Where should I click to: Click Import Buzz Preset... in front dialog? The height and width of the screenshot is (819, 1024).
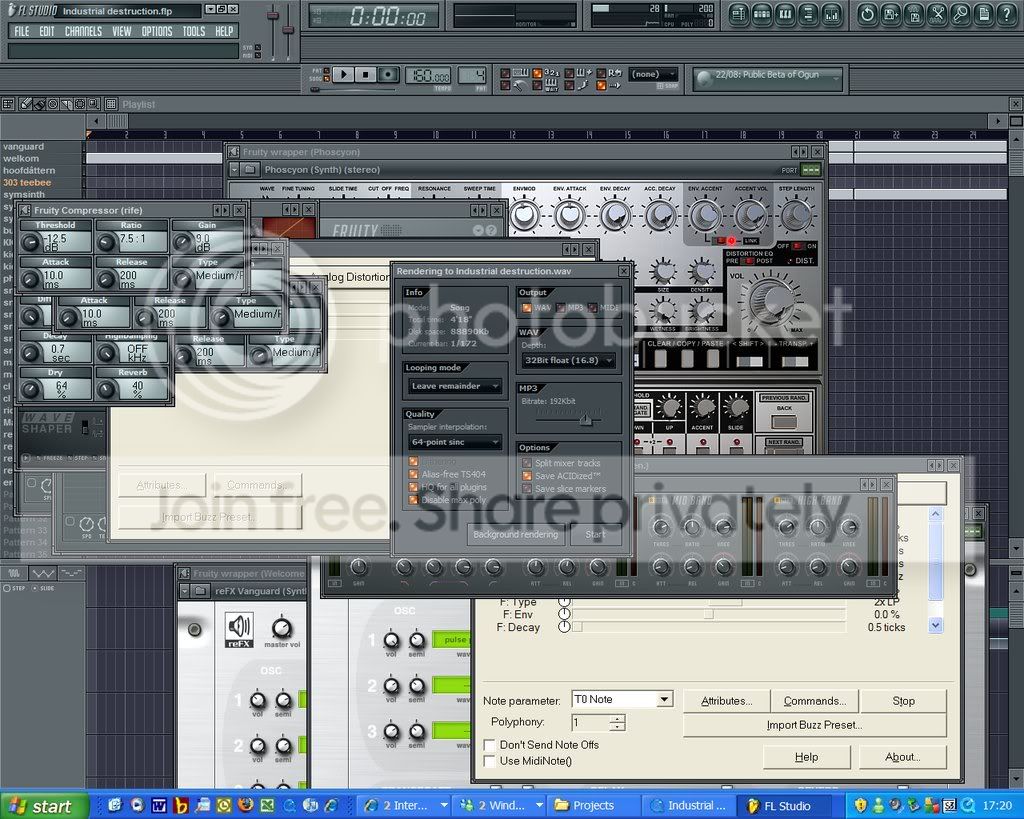pos(814,725)
